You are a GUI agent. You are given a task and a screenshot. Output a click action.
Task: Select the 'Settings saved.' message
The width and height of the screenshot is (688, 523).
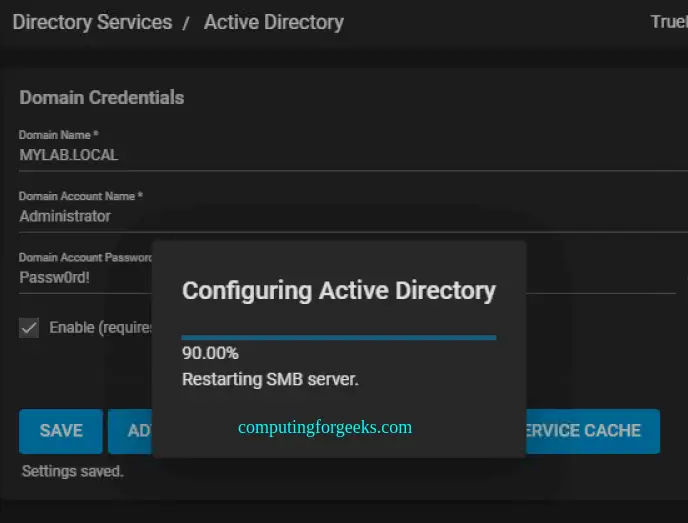(73, 471)
